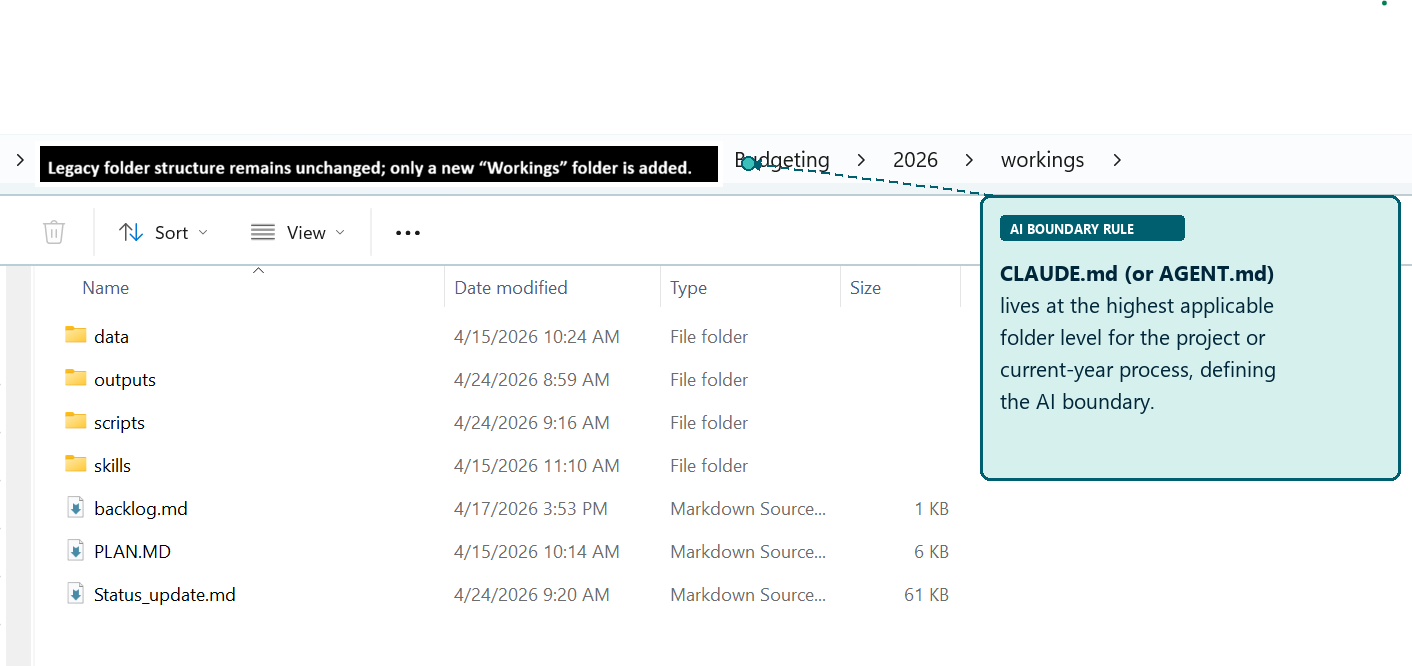Open the View options dropdown
Screen dimensions: 1412x666
(x=298, y=232)
